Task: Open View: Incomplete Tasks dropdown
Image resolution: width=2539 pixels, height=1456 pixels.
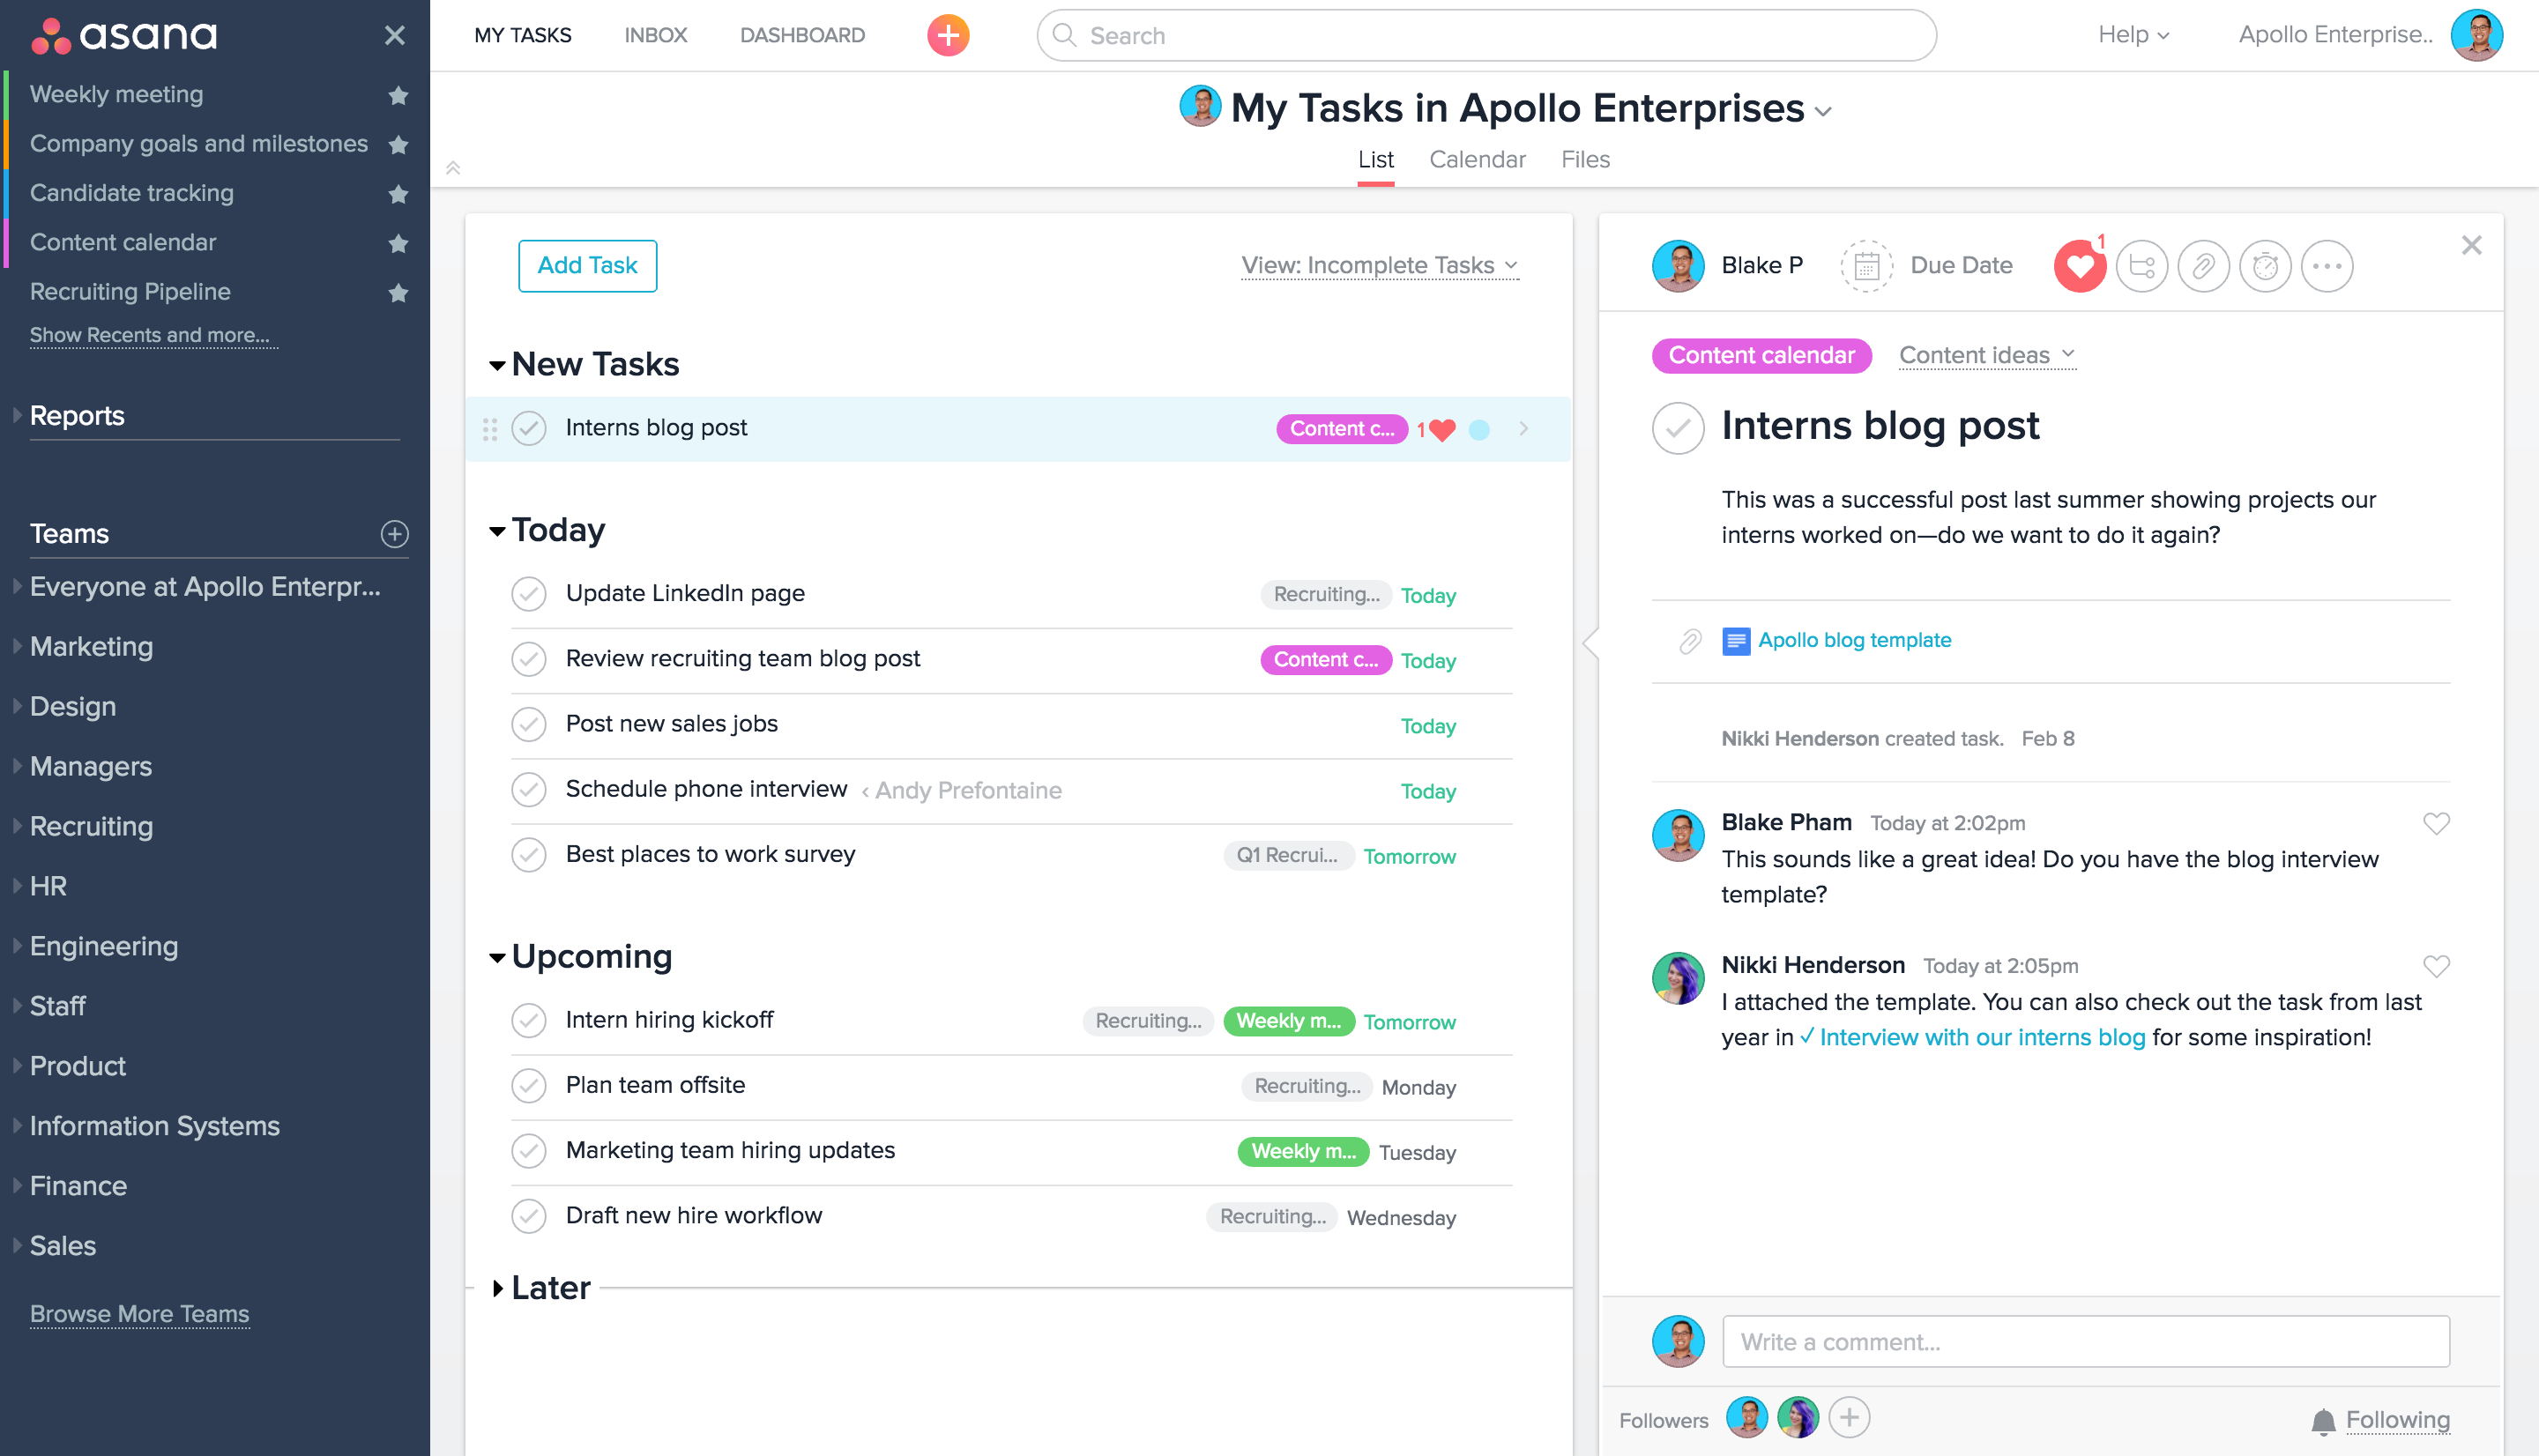Action: (x=1379, y=265)
